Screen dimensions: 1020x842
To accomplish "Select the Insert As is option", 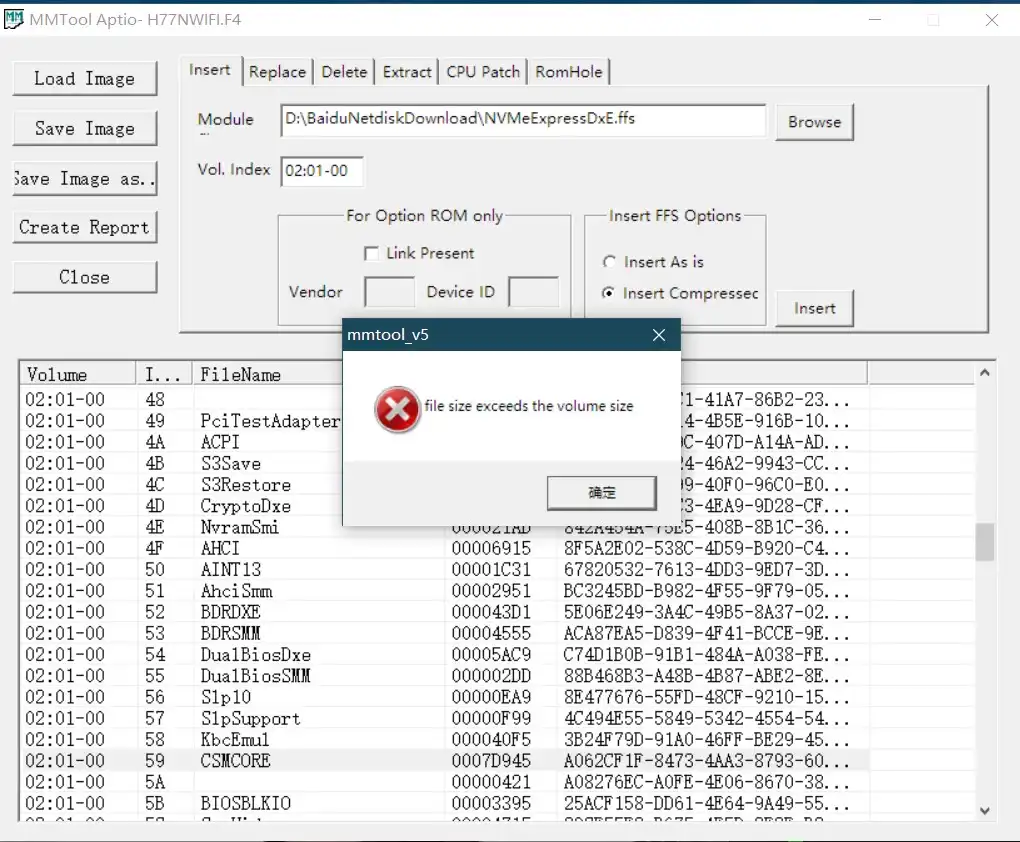I will coord(610,261).
